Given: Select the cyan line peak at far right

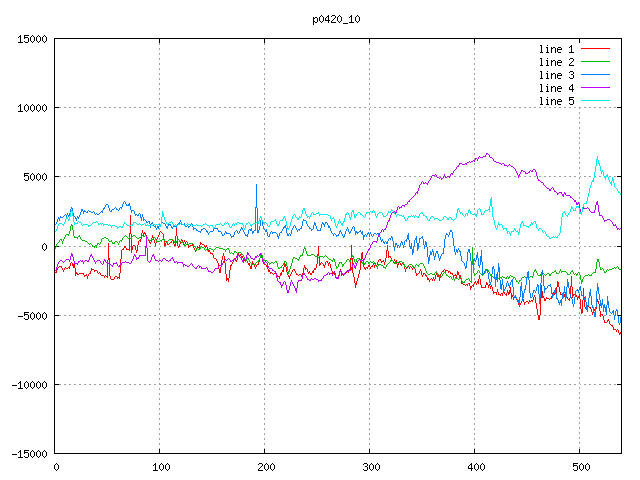Looking at the screenshot, I should pos(597,158).
